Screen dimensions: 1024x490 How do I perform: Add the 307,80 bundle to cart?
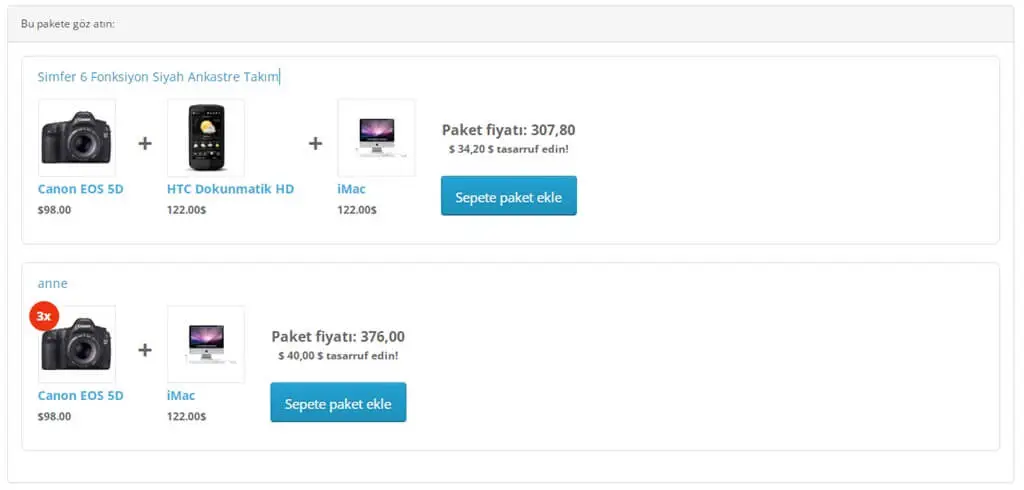(x=509, y=195)
